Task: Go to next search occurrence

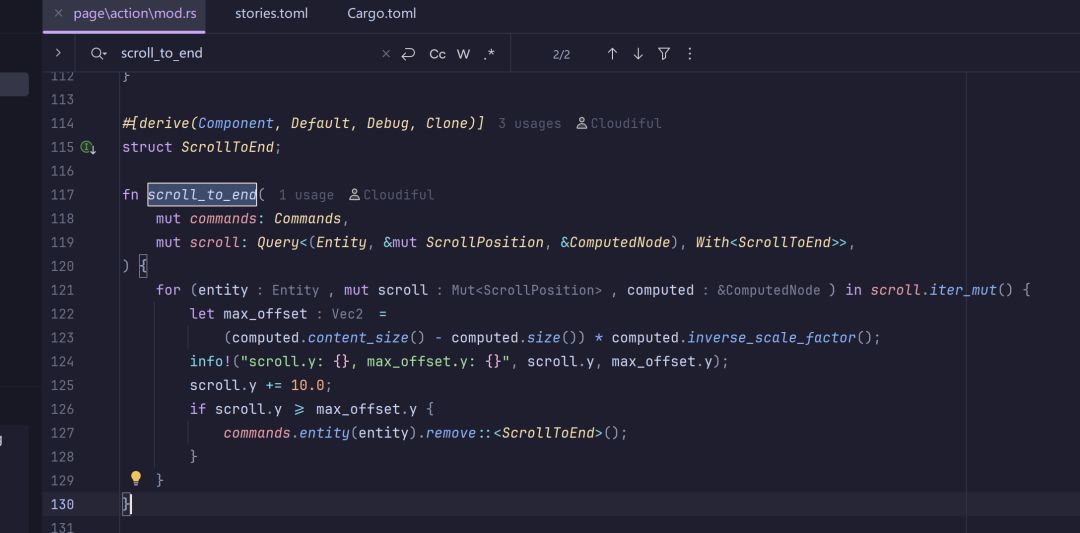Action: pyautogui.click(x=638, y=53)
